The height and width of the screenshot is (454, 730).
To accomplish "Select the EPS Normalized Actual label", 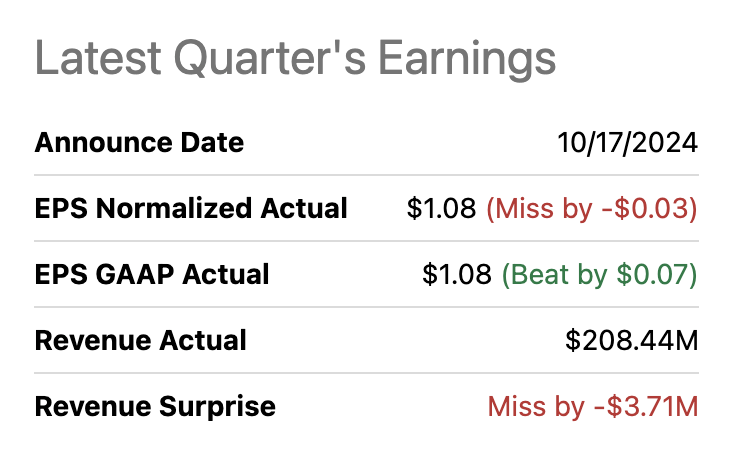I will pos(191,208).
